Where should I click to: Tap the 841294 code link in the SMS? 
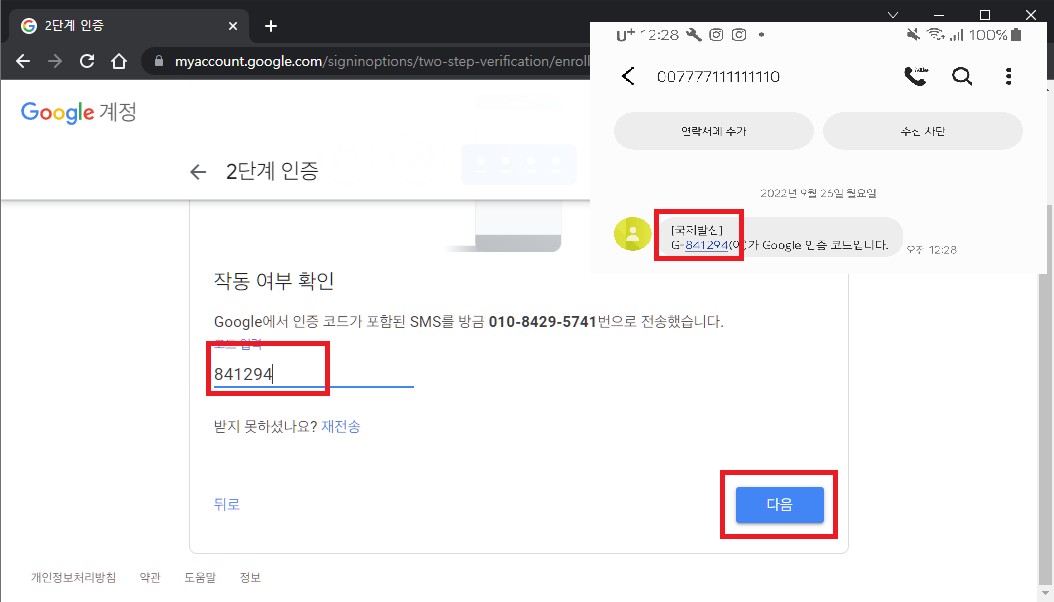click(x=706, y=245)
